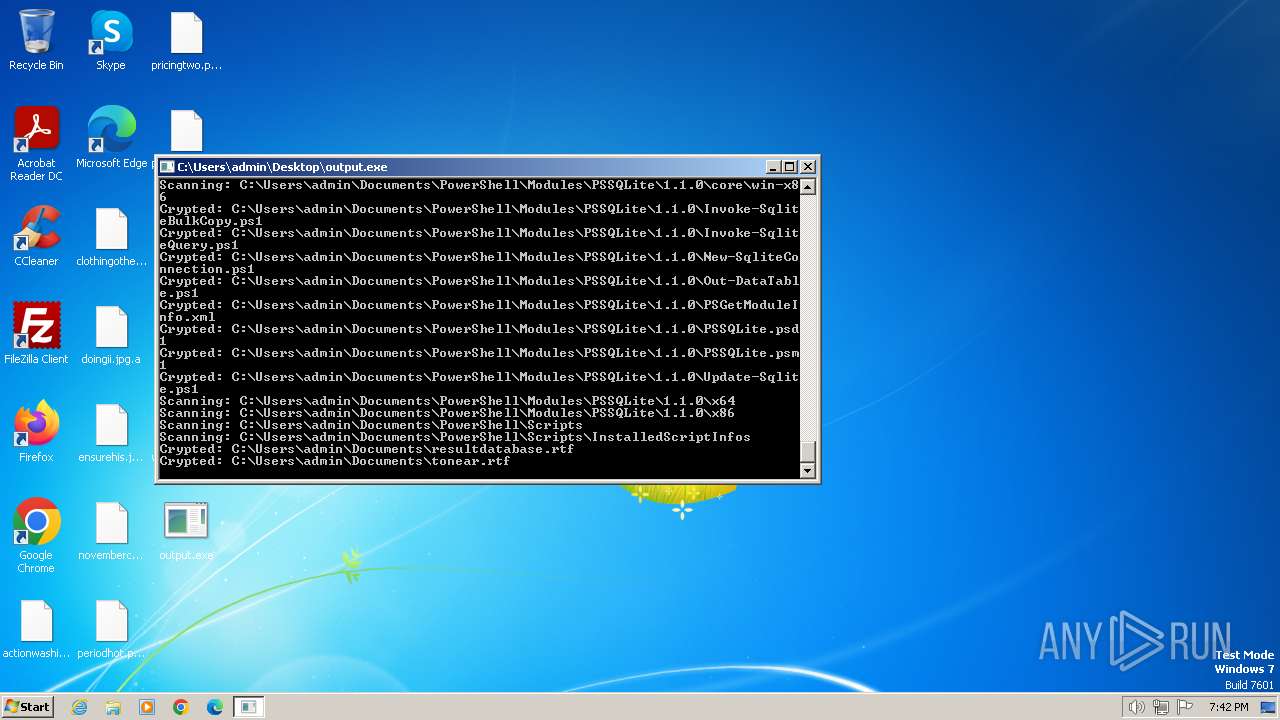Open the volume control in system tray
This screenshot has width=1280, height=720.
[1137, 707]
